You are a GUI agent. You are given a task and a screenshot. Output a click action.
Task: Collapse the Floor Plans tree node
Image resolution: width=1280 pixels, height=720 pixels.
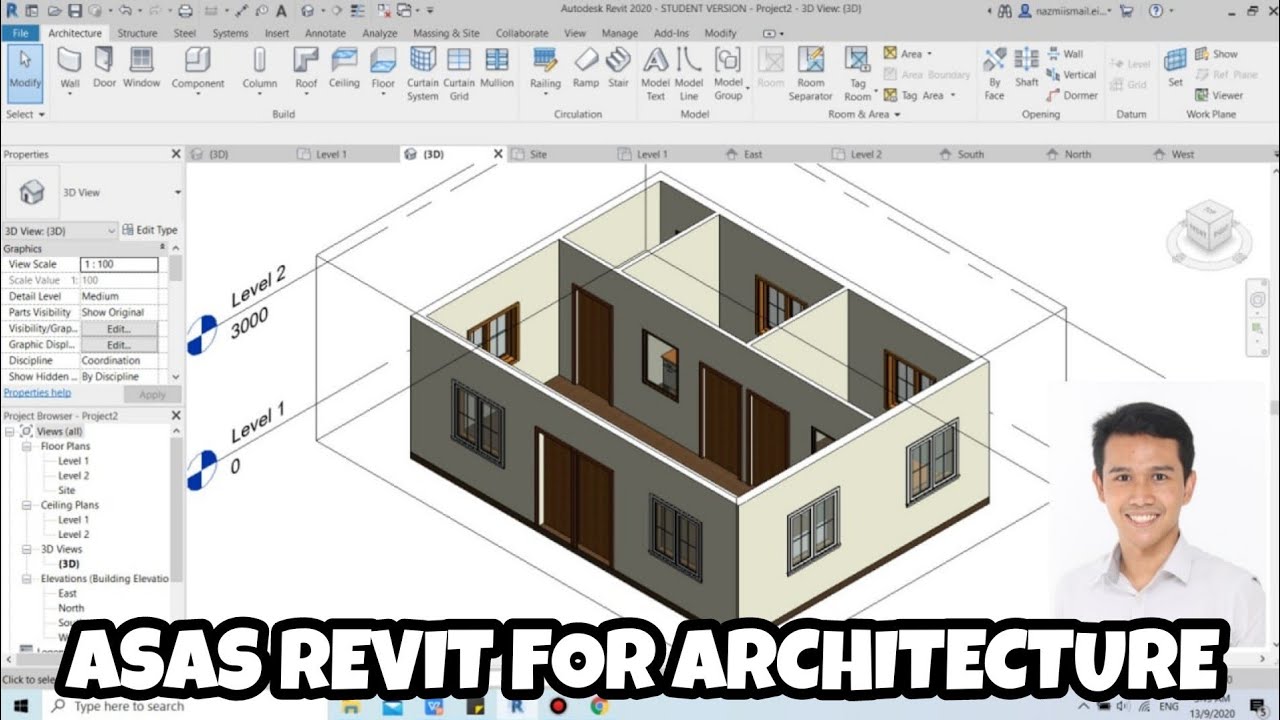(28, 446)
